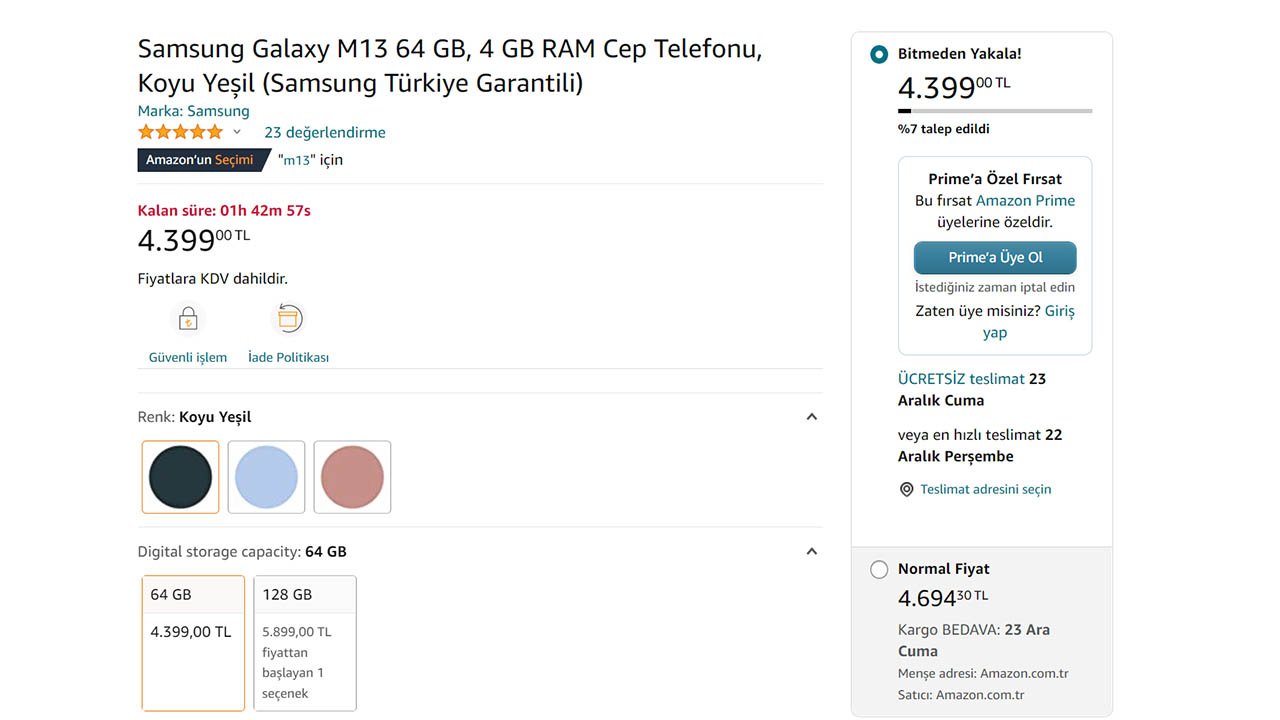The image size is (1280, 720).
Task: Click the five-star rating icons
Action: (x=180, y=132)
